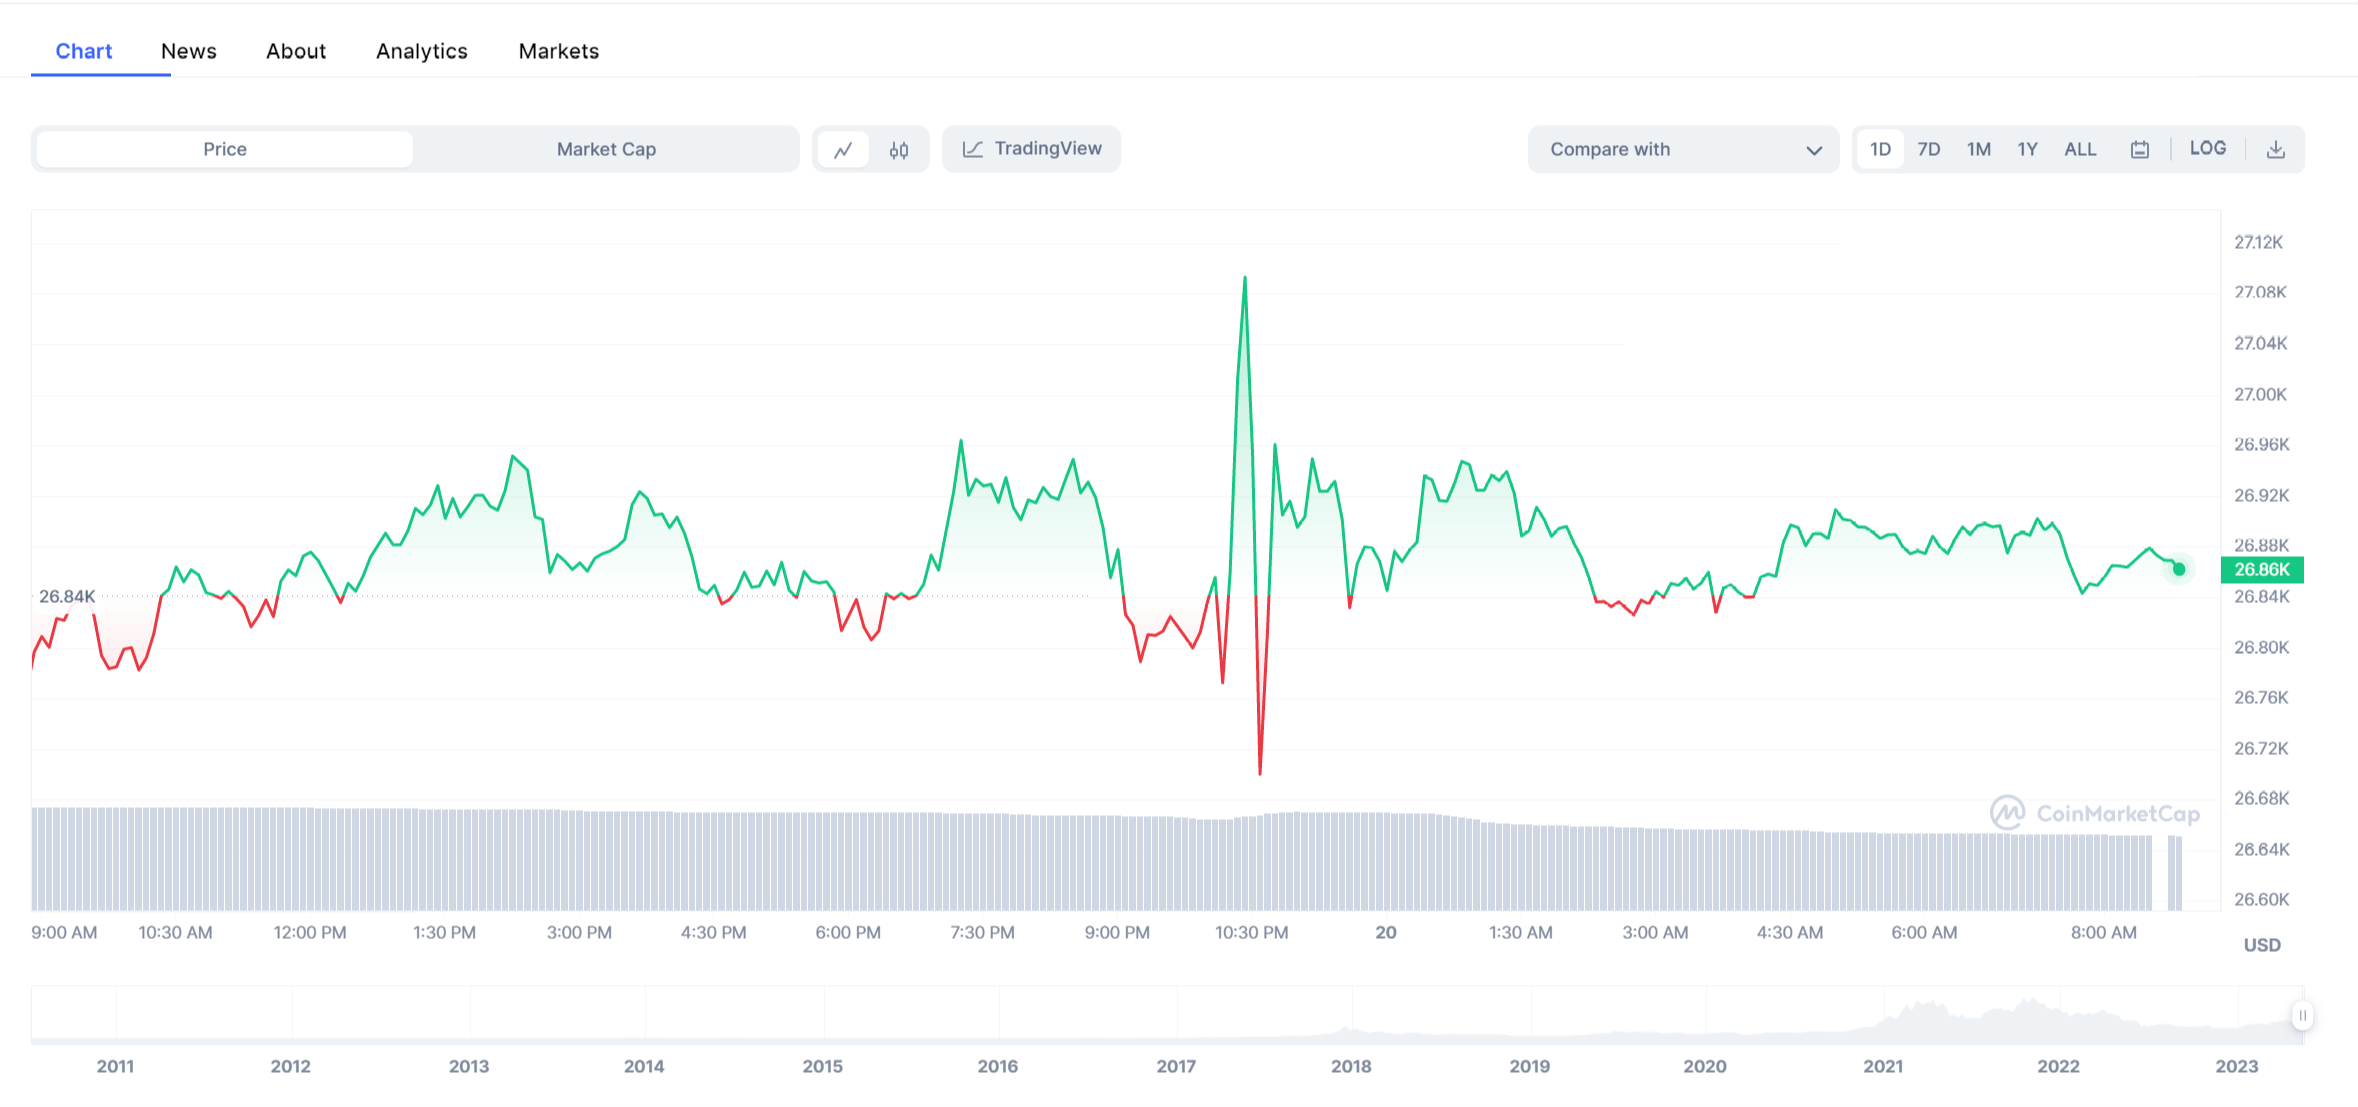This screenshot has width=2358, height=1107.
Task: Click the 2011 timeline label
Action: (x=115, y=1066)
